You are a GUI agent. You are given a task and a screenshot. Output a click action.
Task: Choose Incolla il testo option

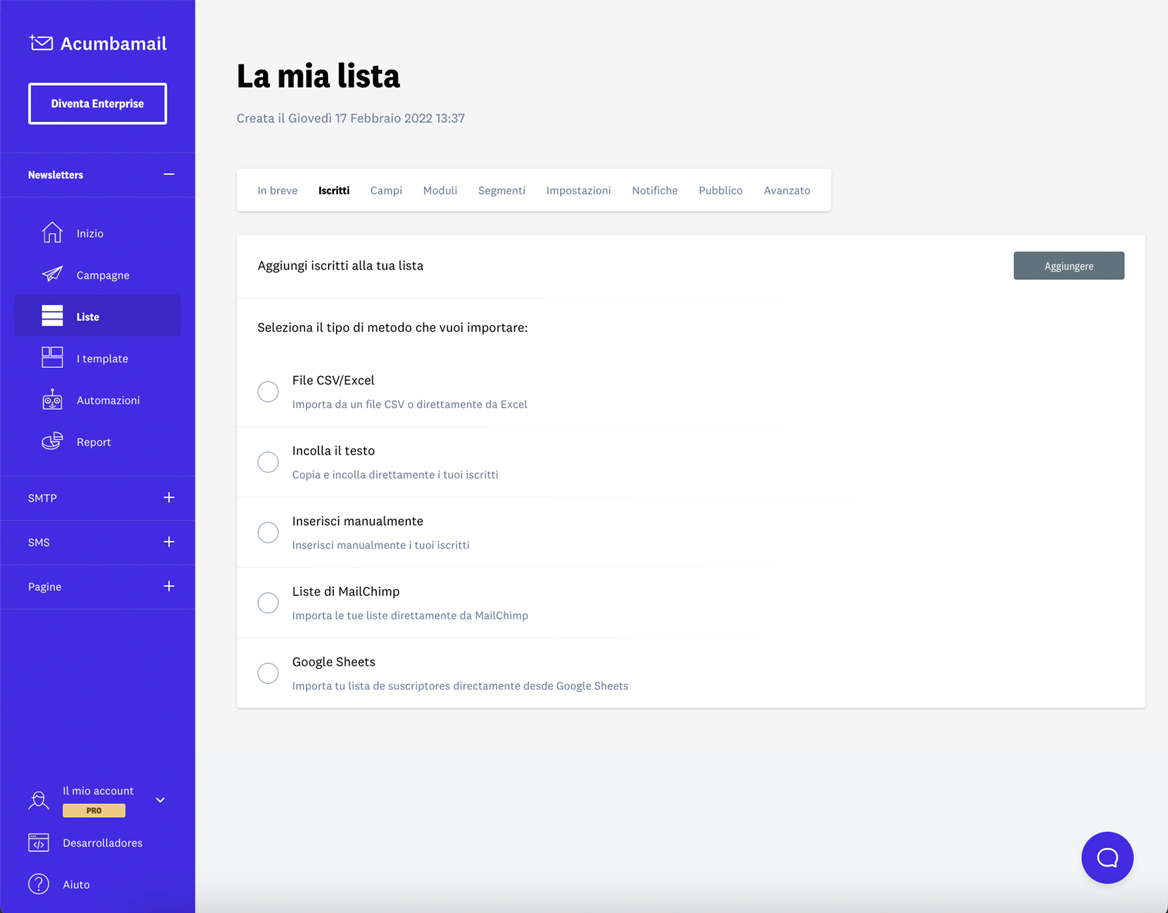[267, 462]
